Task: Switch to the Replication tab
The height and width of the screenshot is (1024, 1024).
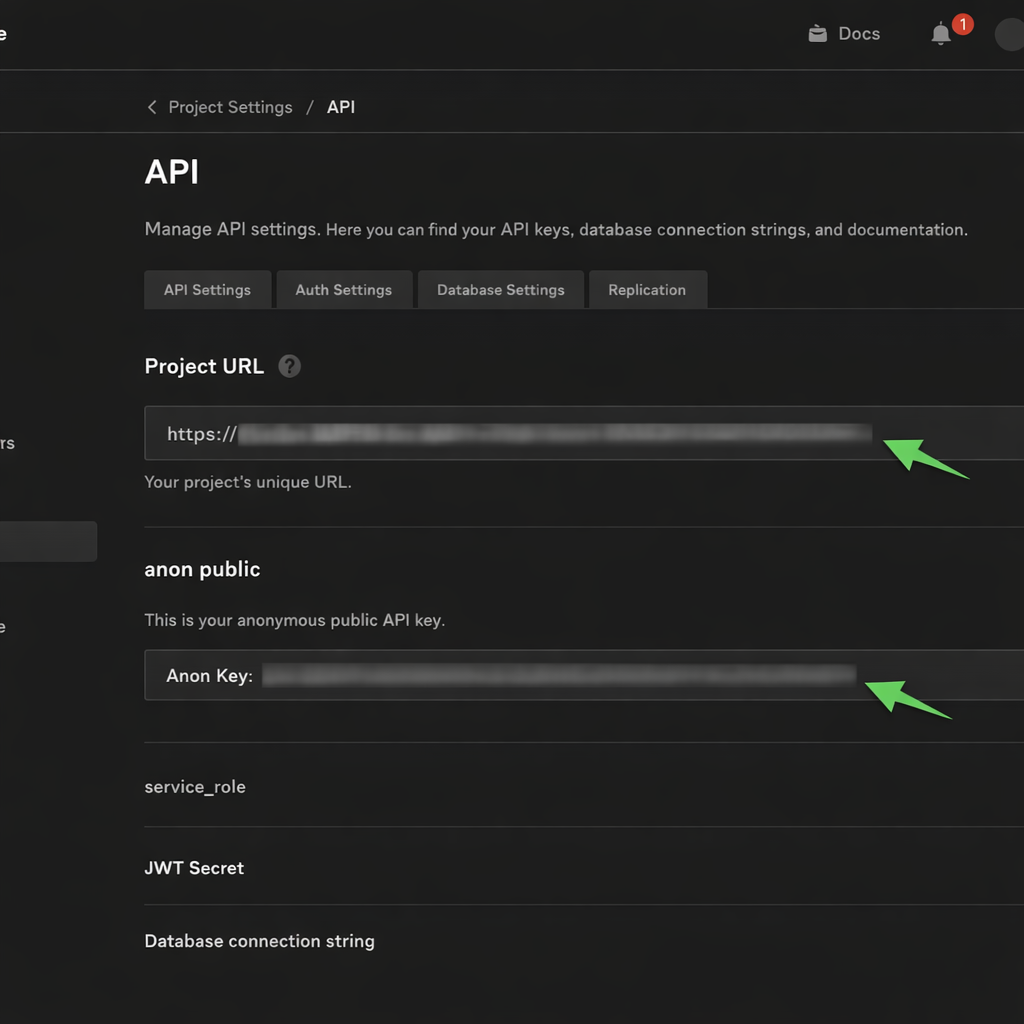Action: [647, 290]
